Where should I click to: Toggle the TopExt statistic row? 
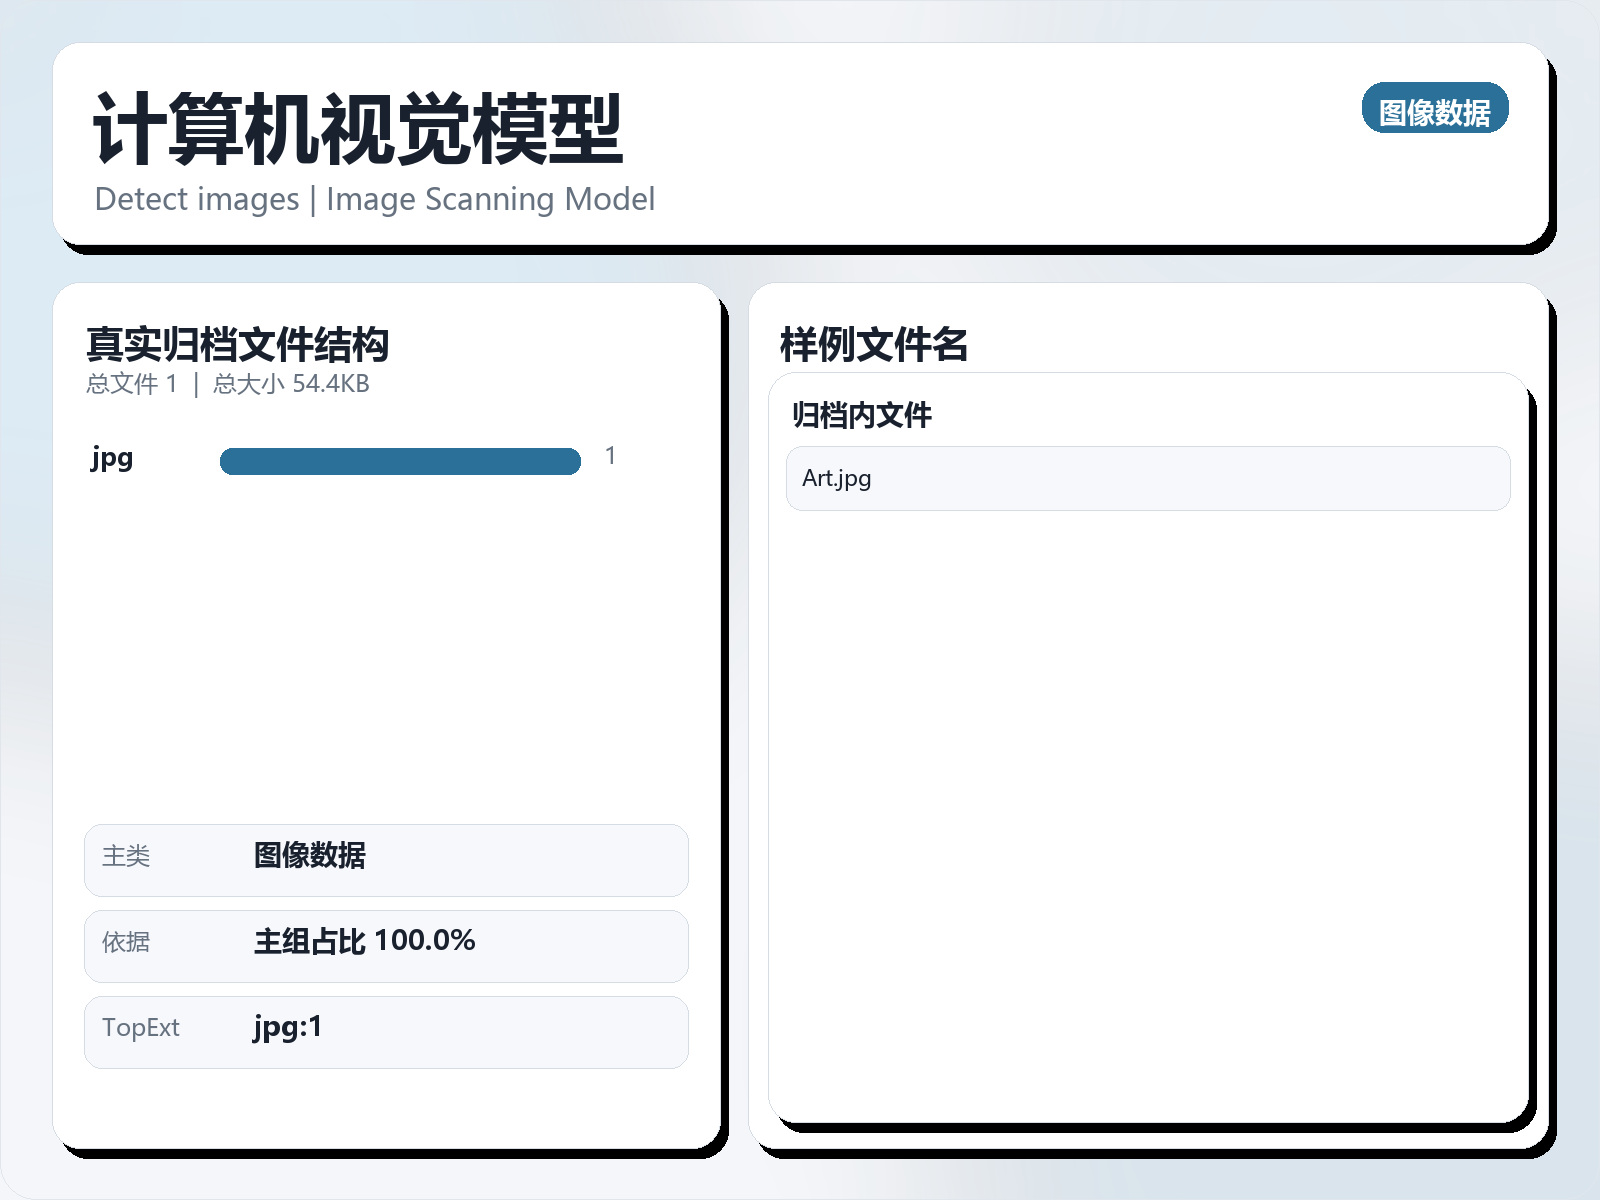386,1031
